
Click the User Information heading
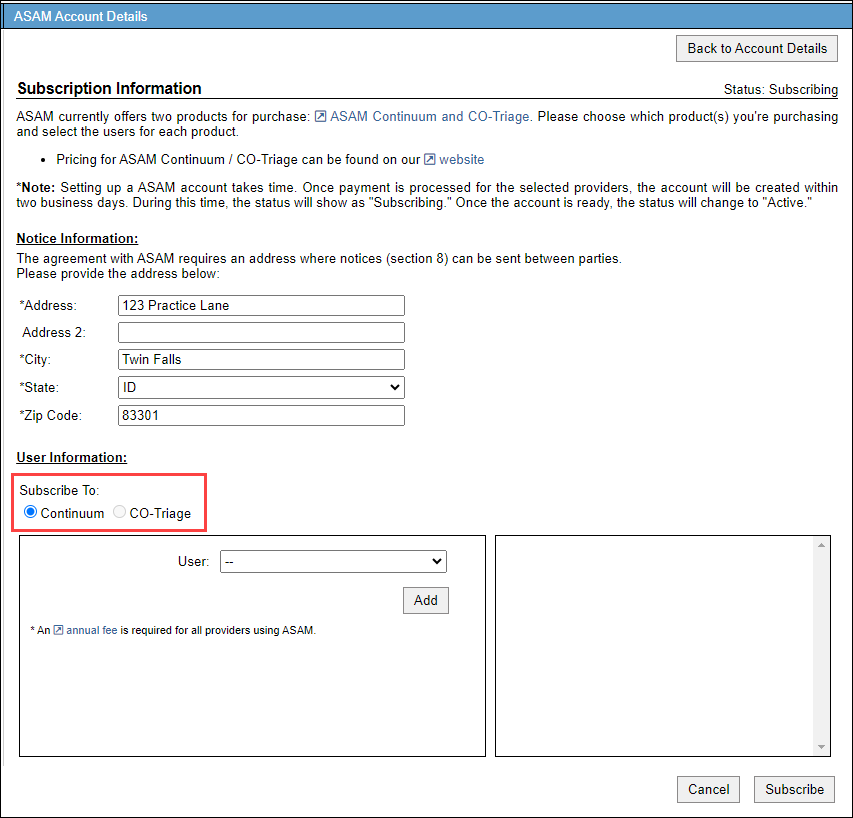[72, 457]
